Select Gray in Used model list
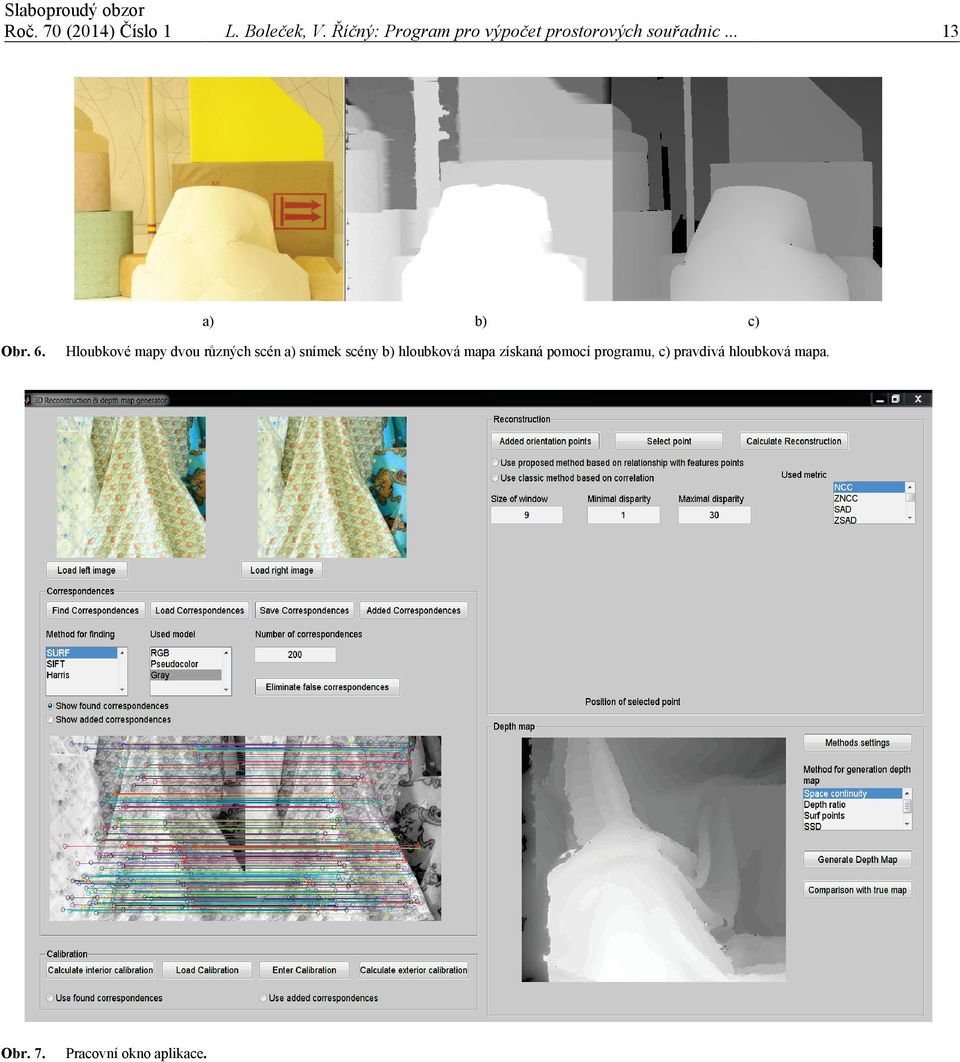Screen dimensions: 960x1062 coord(186,675)
